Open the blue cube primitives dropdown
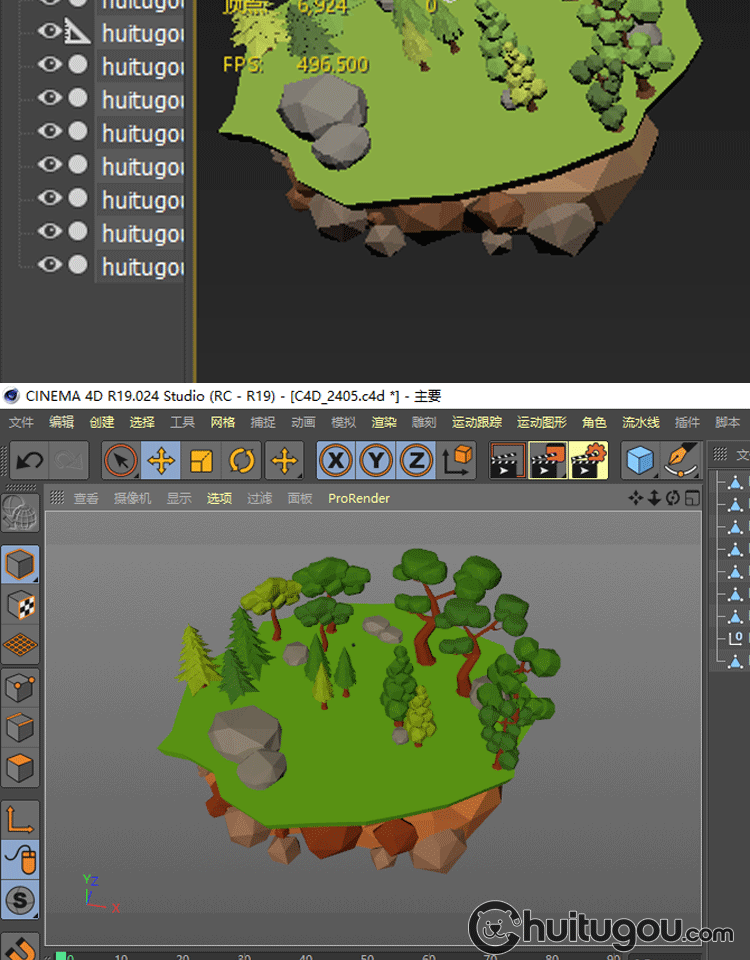Viewport: 750px width, 960px height. (x=640, y=461)
